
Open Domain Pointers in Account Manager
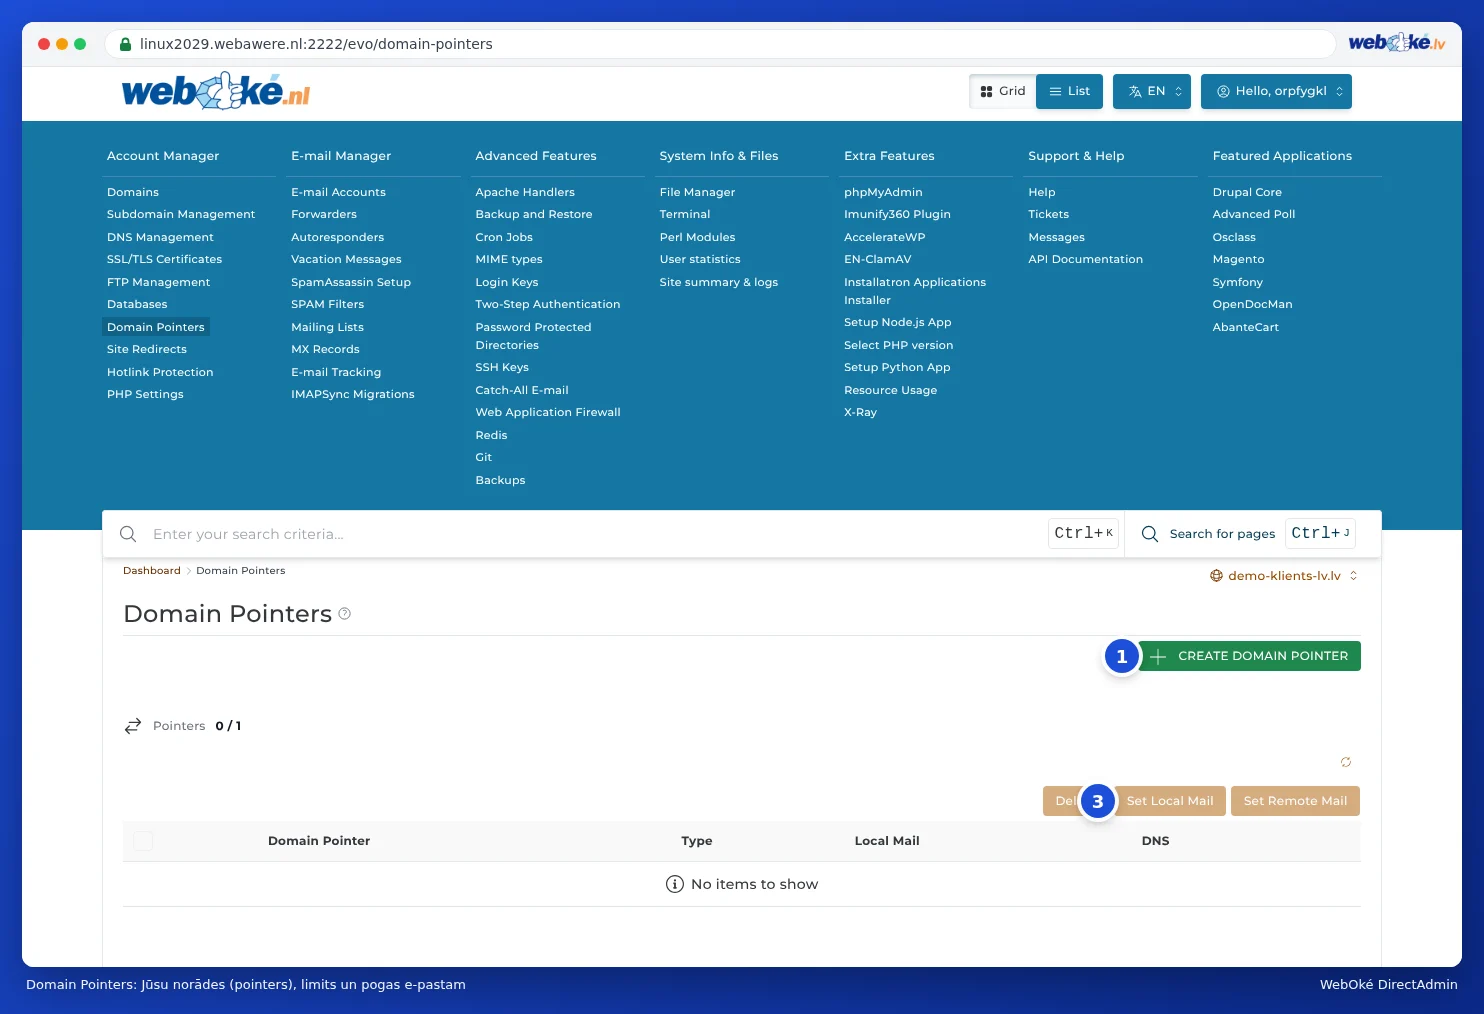156,327
